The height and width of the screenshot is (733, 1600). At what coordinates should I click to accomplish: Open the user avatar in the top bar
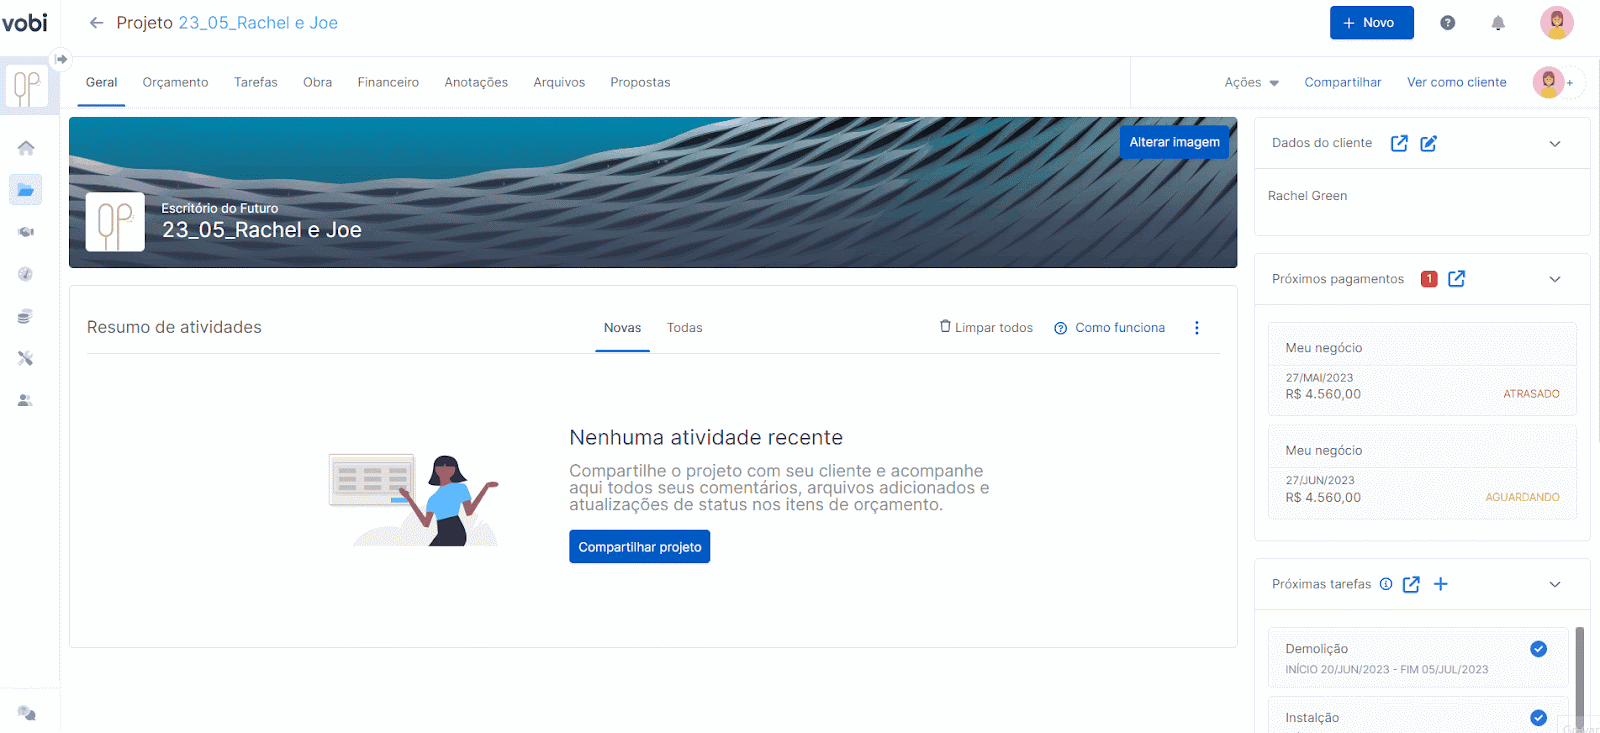(1556, 23)
